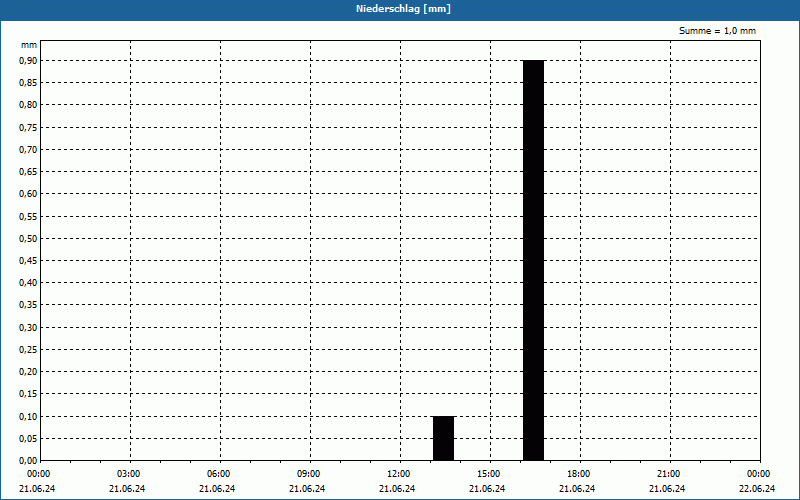
Task: Click the 0,30 y-axis value
Action: pyautogui.click(x=29, y=328)
